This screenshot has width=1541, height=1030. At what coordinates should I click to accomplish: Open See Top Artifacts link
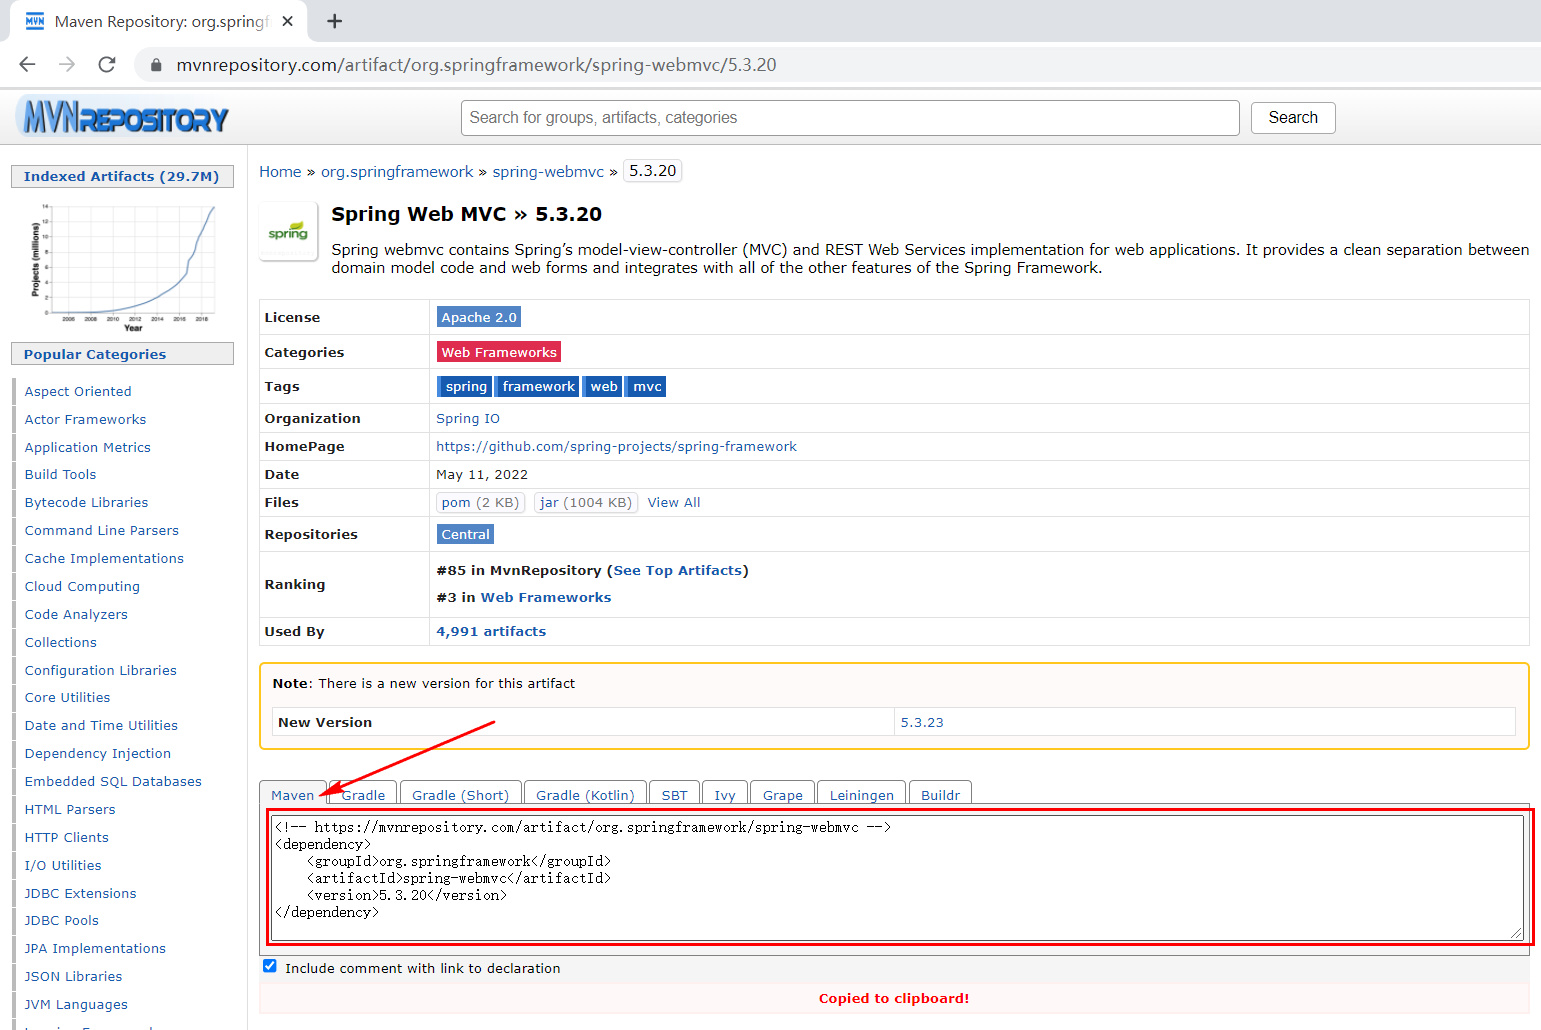[678, 571]
